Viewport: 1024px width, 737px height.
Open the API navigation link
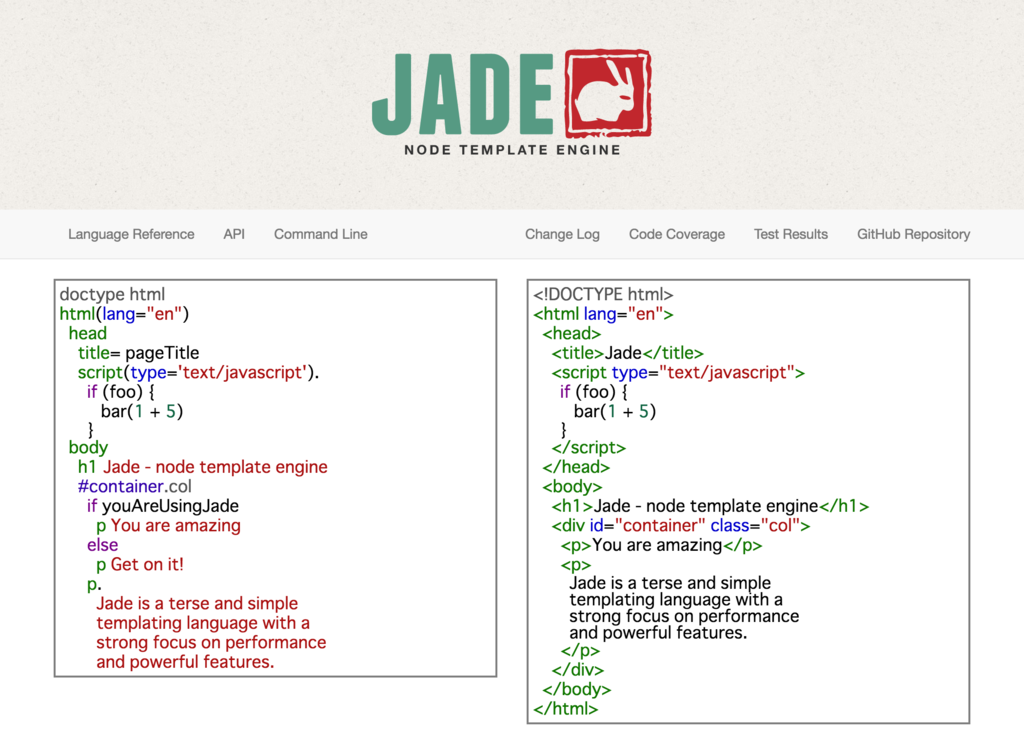coord(234,234)
